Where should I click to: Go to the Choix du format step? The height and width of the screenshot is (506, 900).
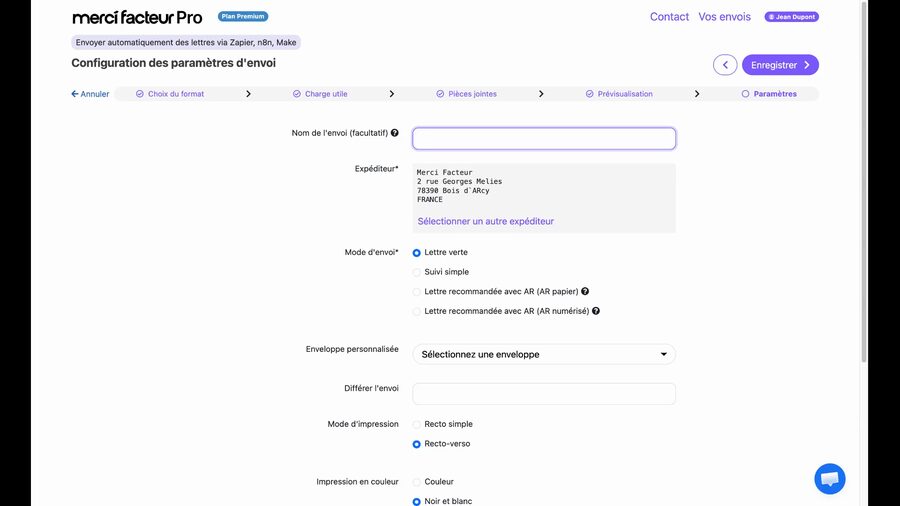170,94
